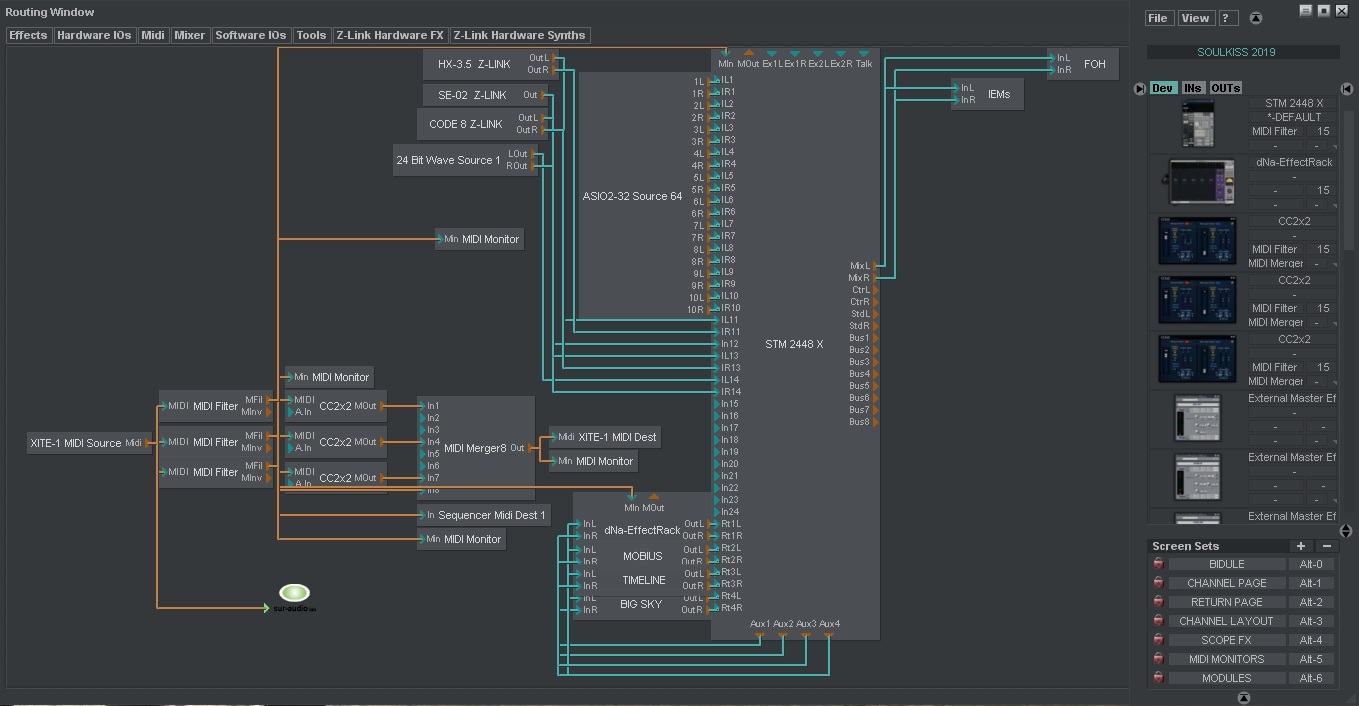Load the RETURN PAGE screen set

click(1227, 602)
